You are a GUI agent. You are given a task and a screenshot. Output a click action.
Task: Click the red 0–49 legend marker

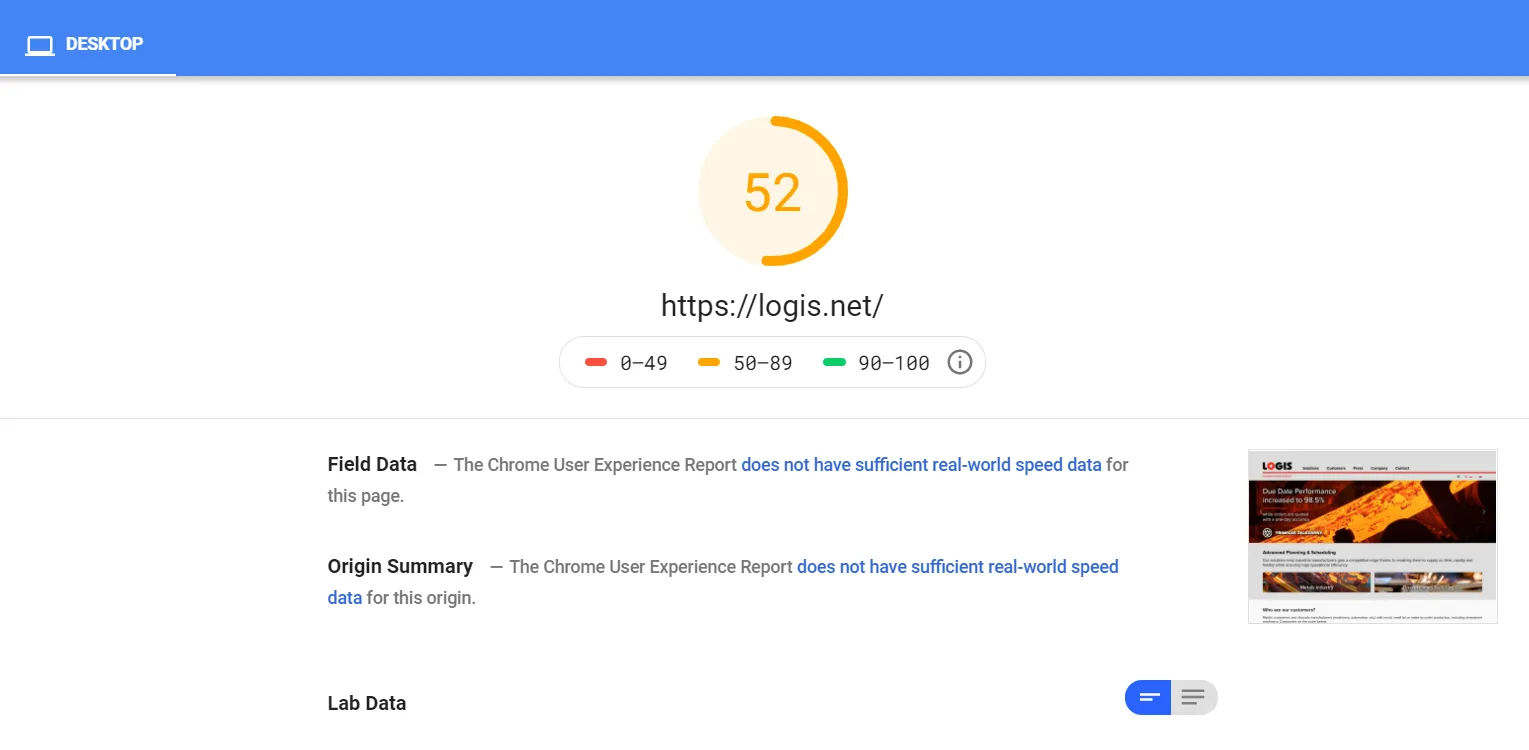pyautogui.click(x=596, y=362)
